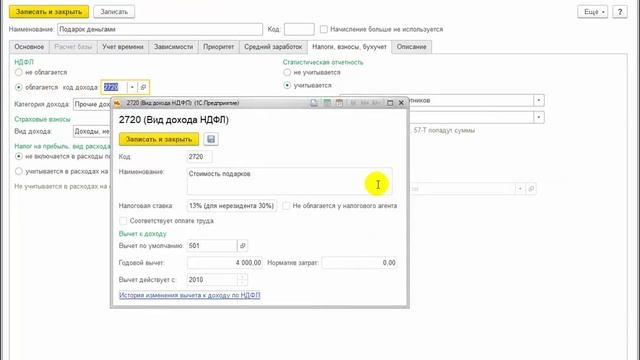Toggle 'Начисление больше не используется' checkbox
640x360 pixels.
point(324,29)
